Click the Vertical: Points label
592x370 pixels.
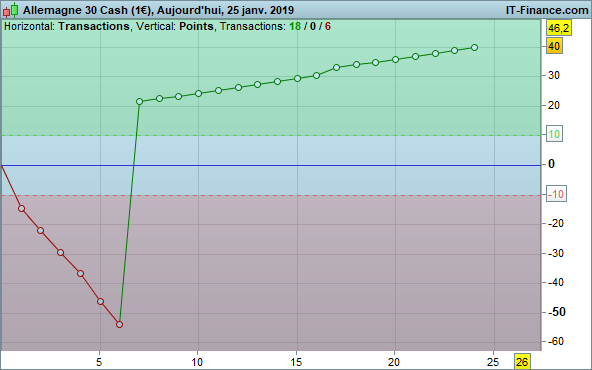175,26
